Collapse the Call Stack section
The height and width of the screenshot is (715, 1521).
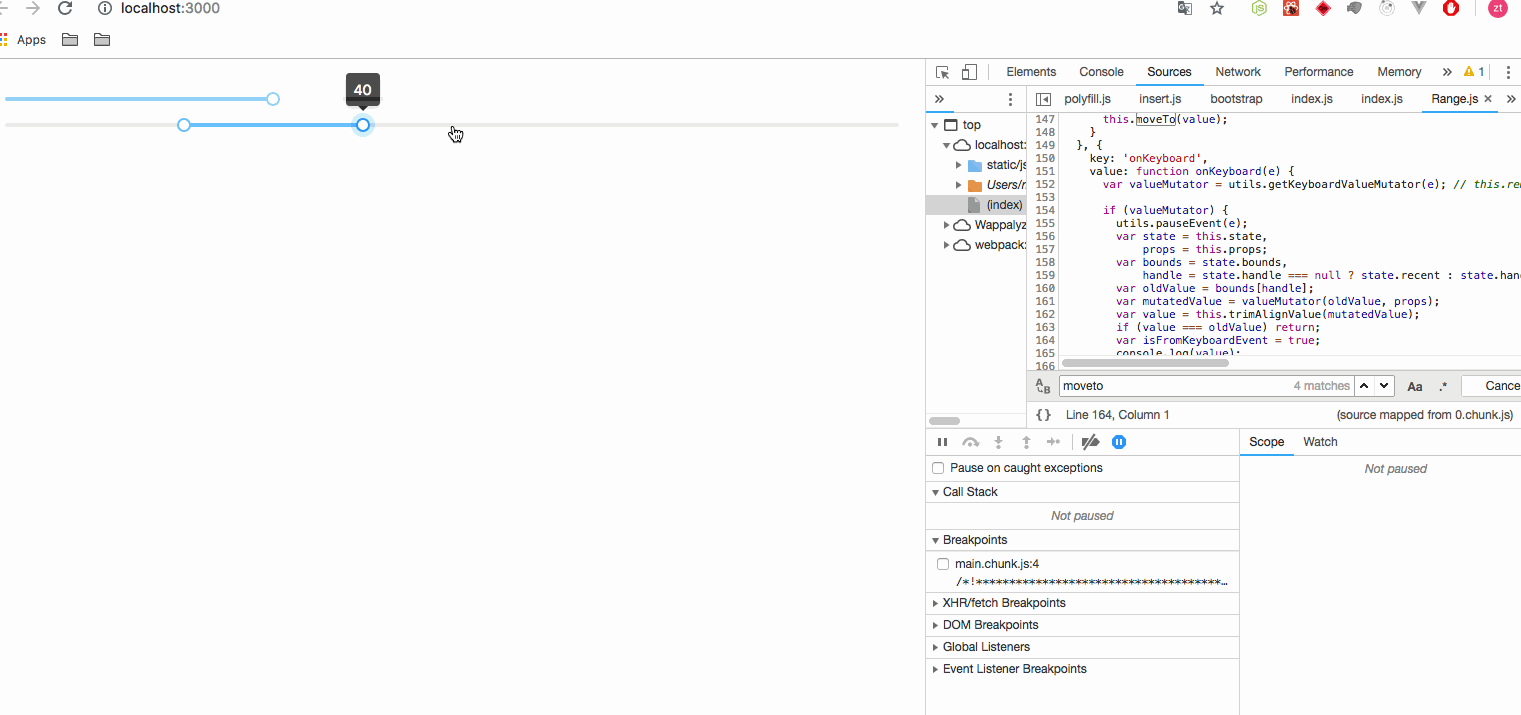[970, 492]
